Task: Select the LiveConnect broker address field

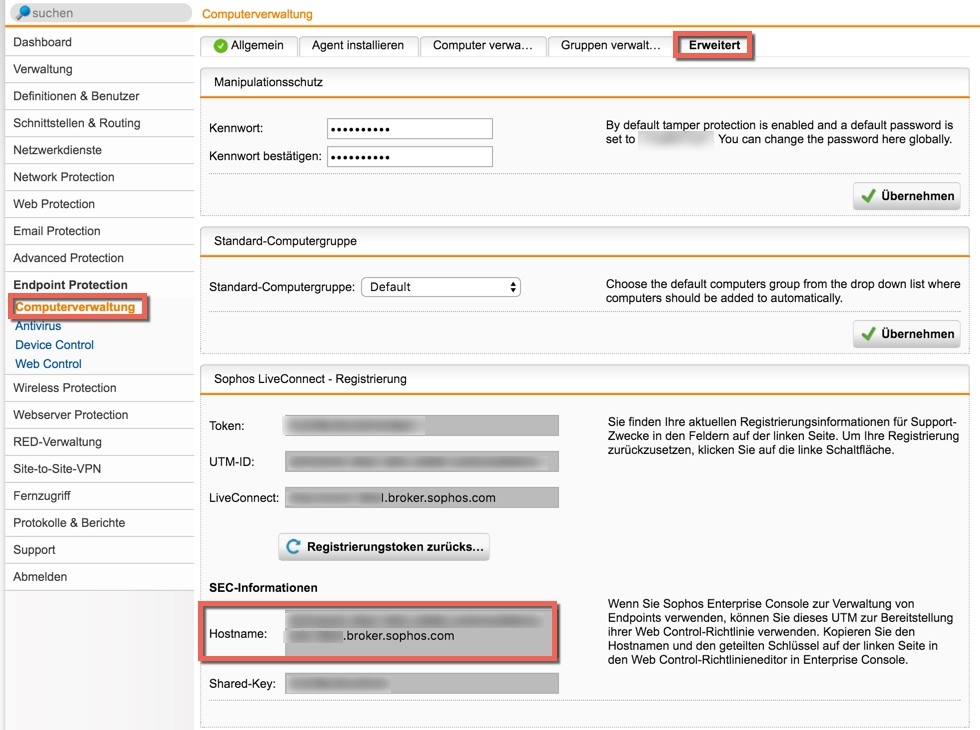Action: coord(421,498)
